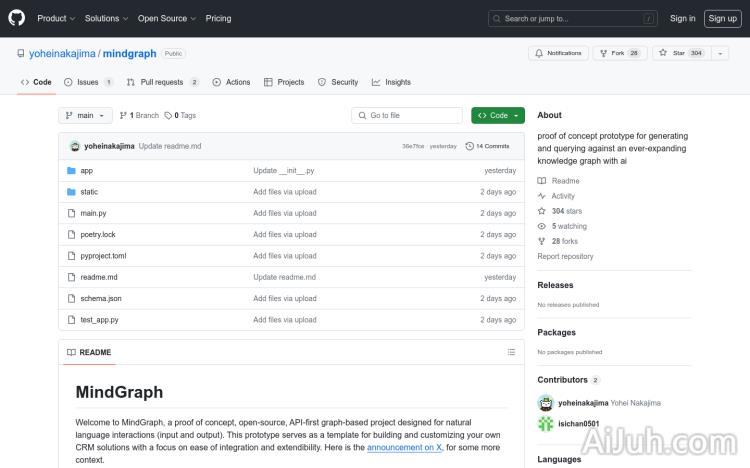Click the isichan0501 contributor avatar
750x468 pixels.
pos(546,423)
